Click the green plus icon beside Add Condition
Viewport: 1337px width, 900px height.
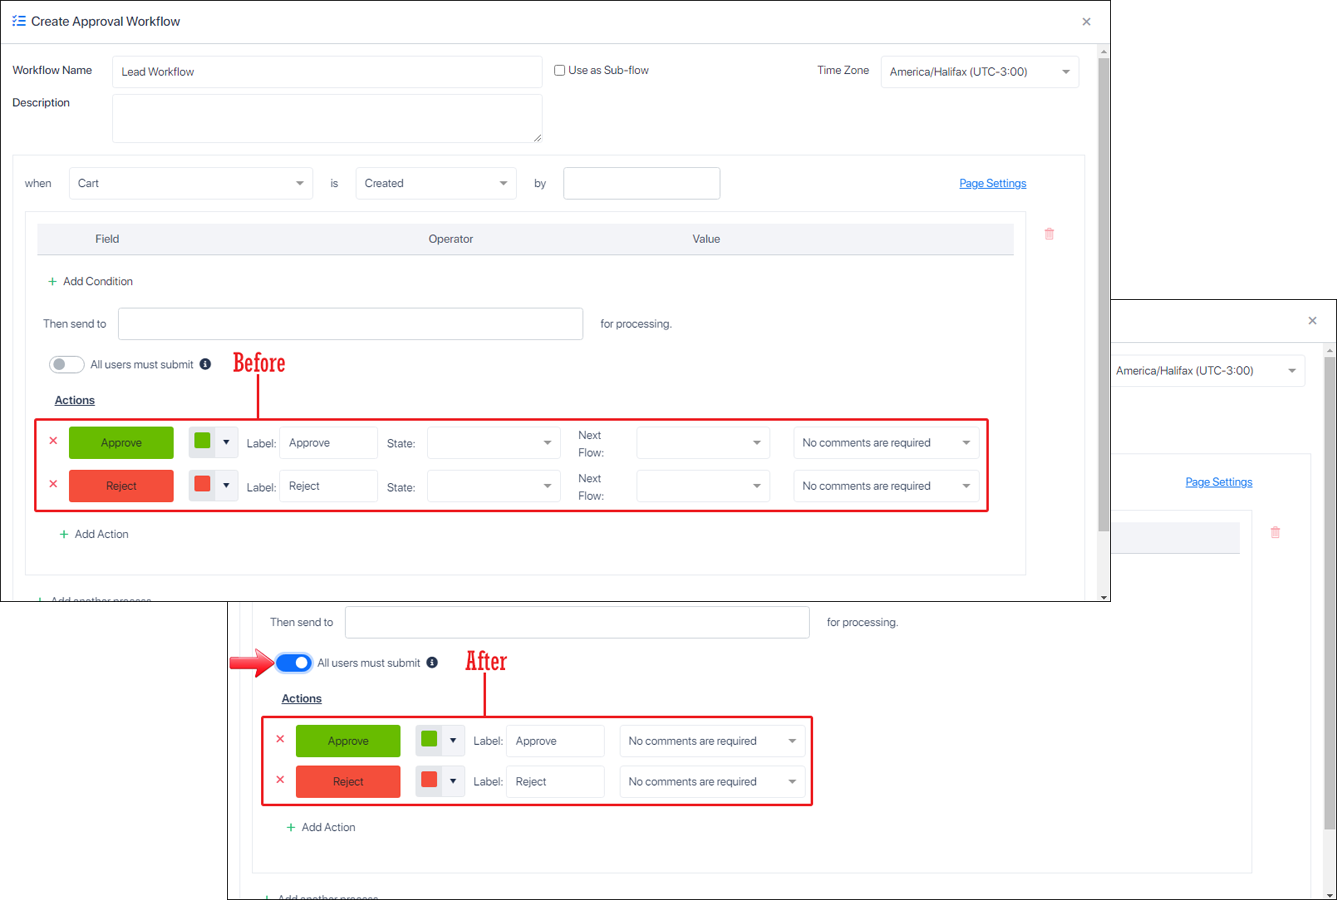coord(51,281)
